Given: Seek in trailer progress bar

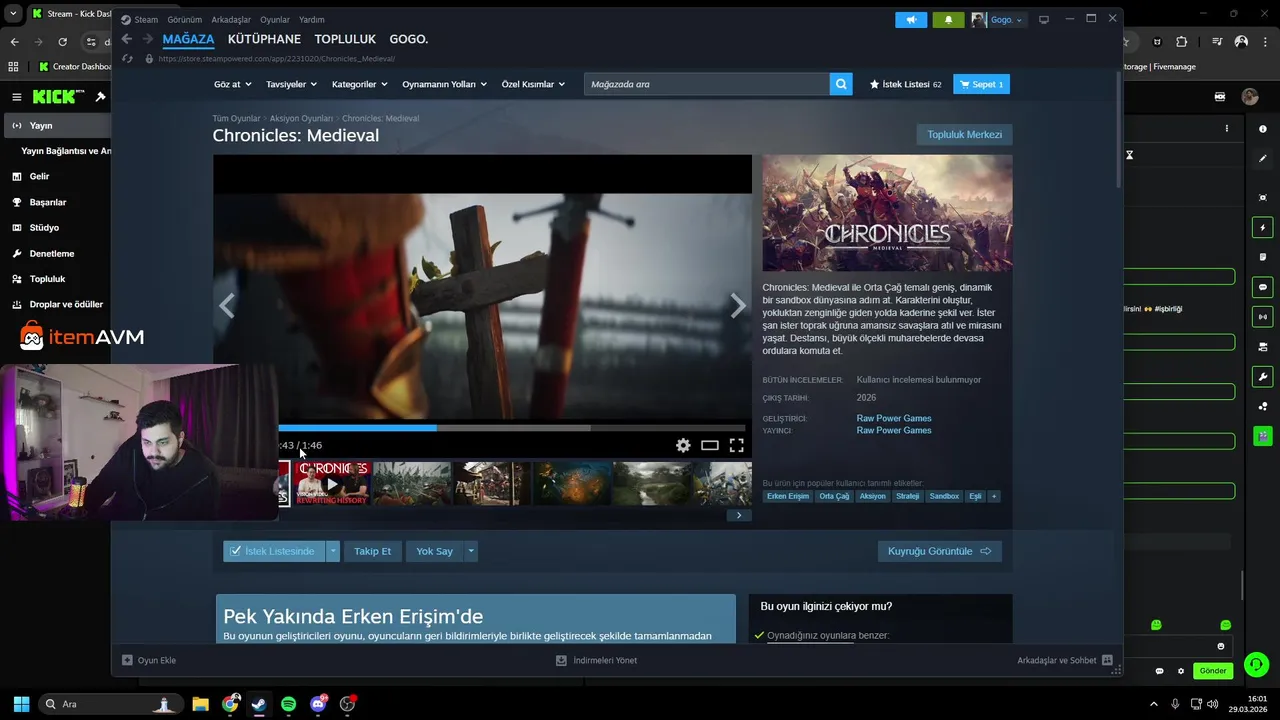Looking at the screenshot, I should pos(512,428).
